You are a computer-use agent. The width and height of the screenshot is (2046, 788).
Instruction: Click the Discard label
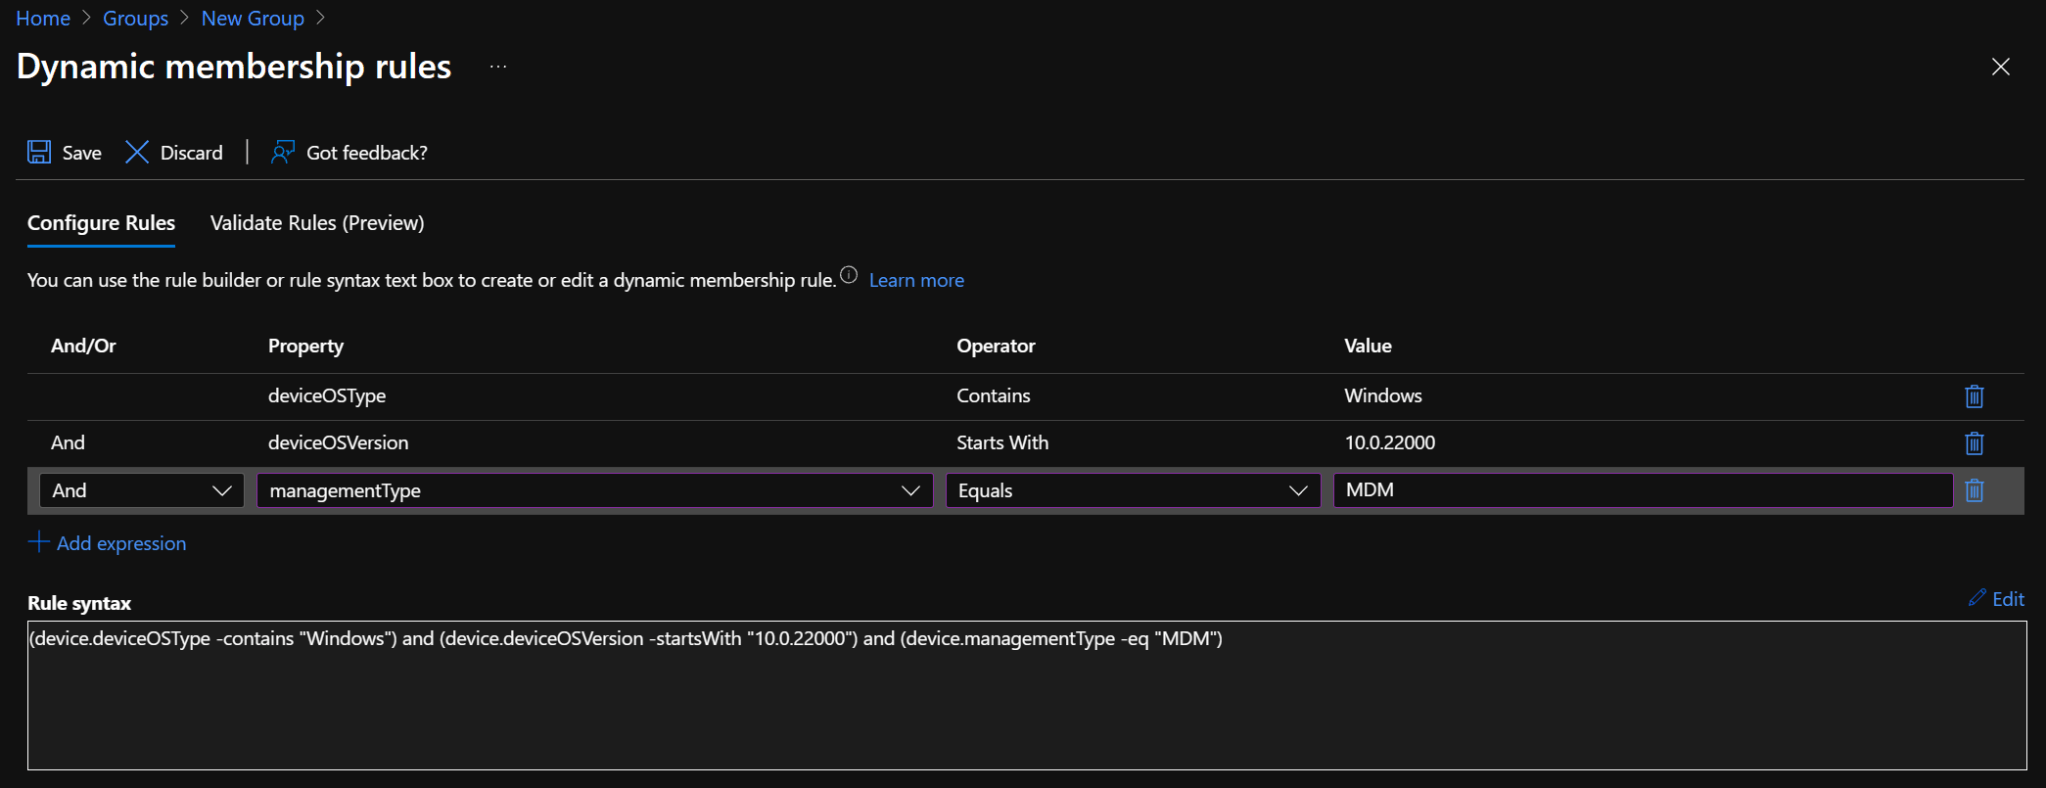(191, 153)
